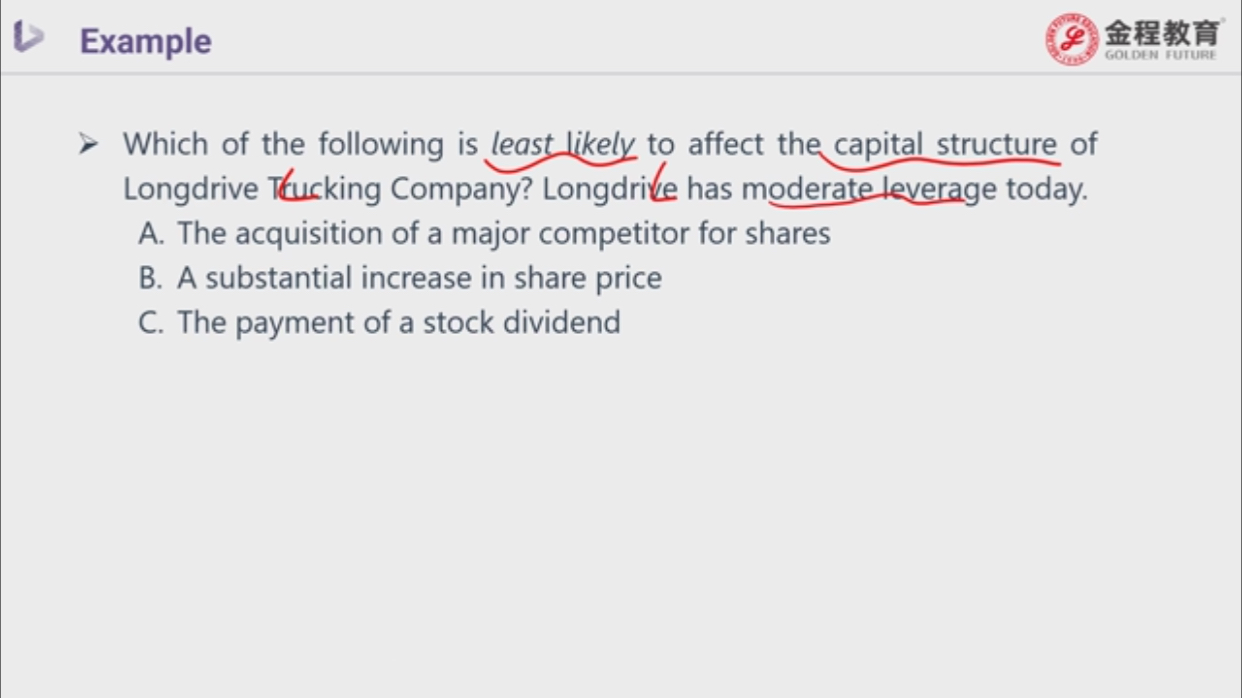
Task: Select answer option B letter
Action: pyautogui.click(x=150, y=278)
